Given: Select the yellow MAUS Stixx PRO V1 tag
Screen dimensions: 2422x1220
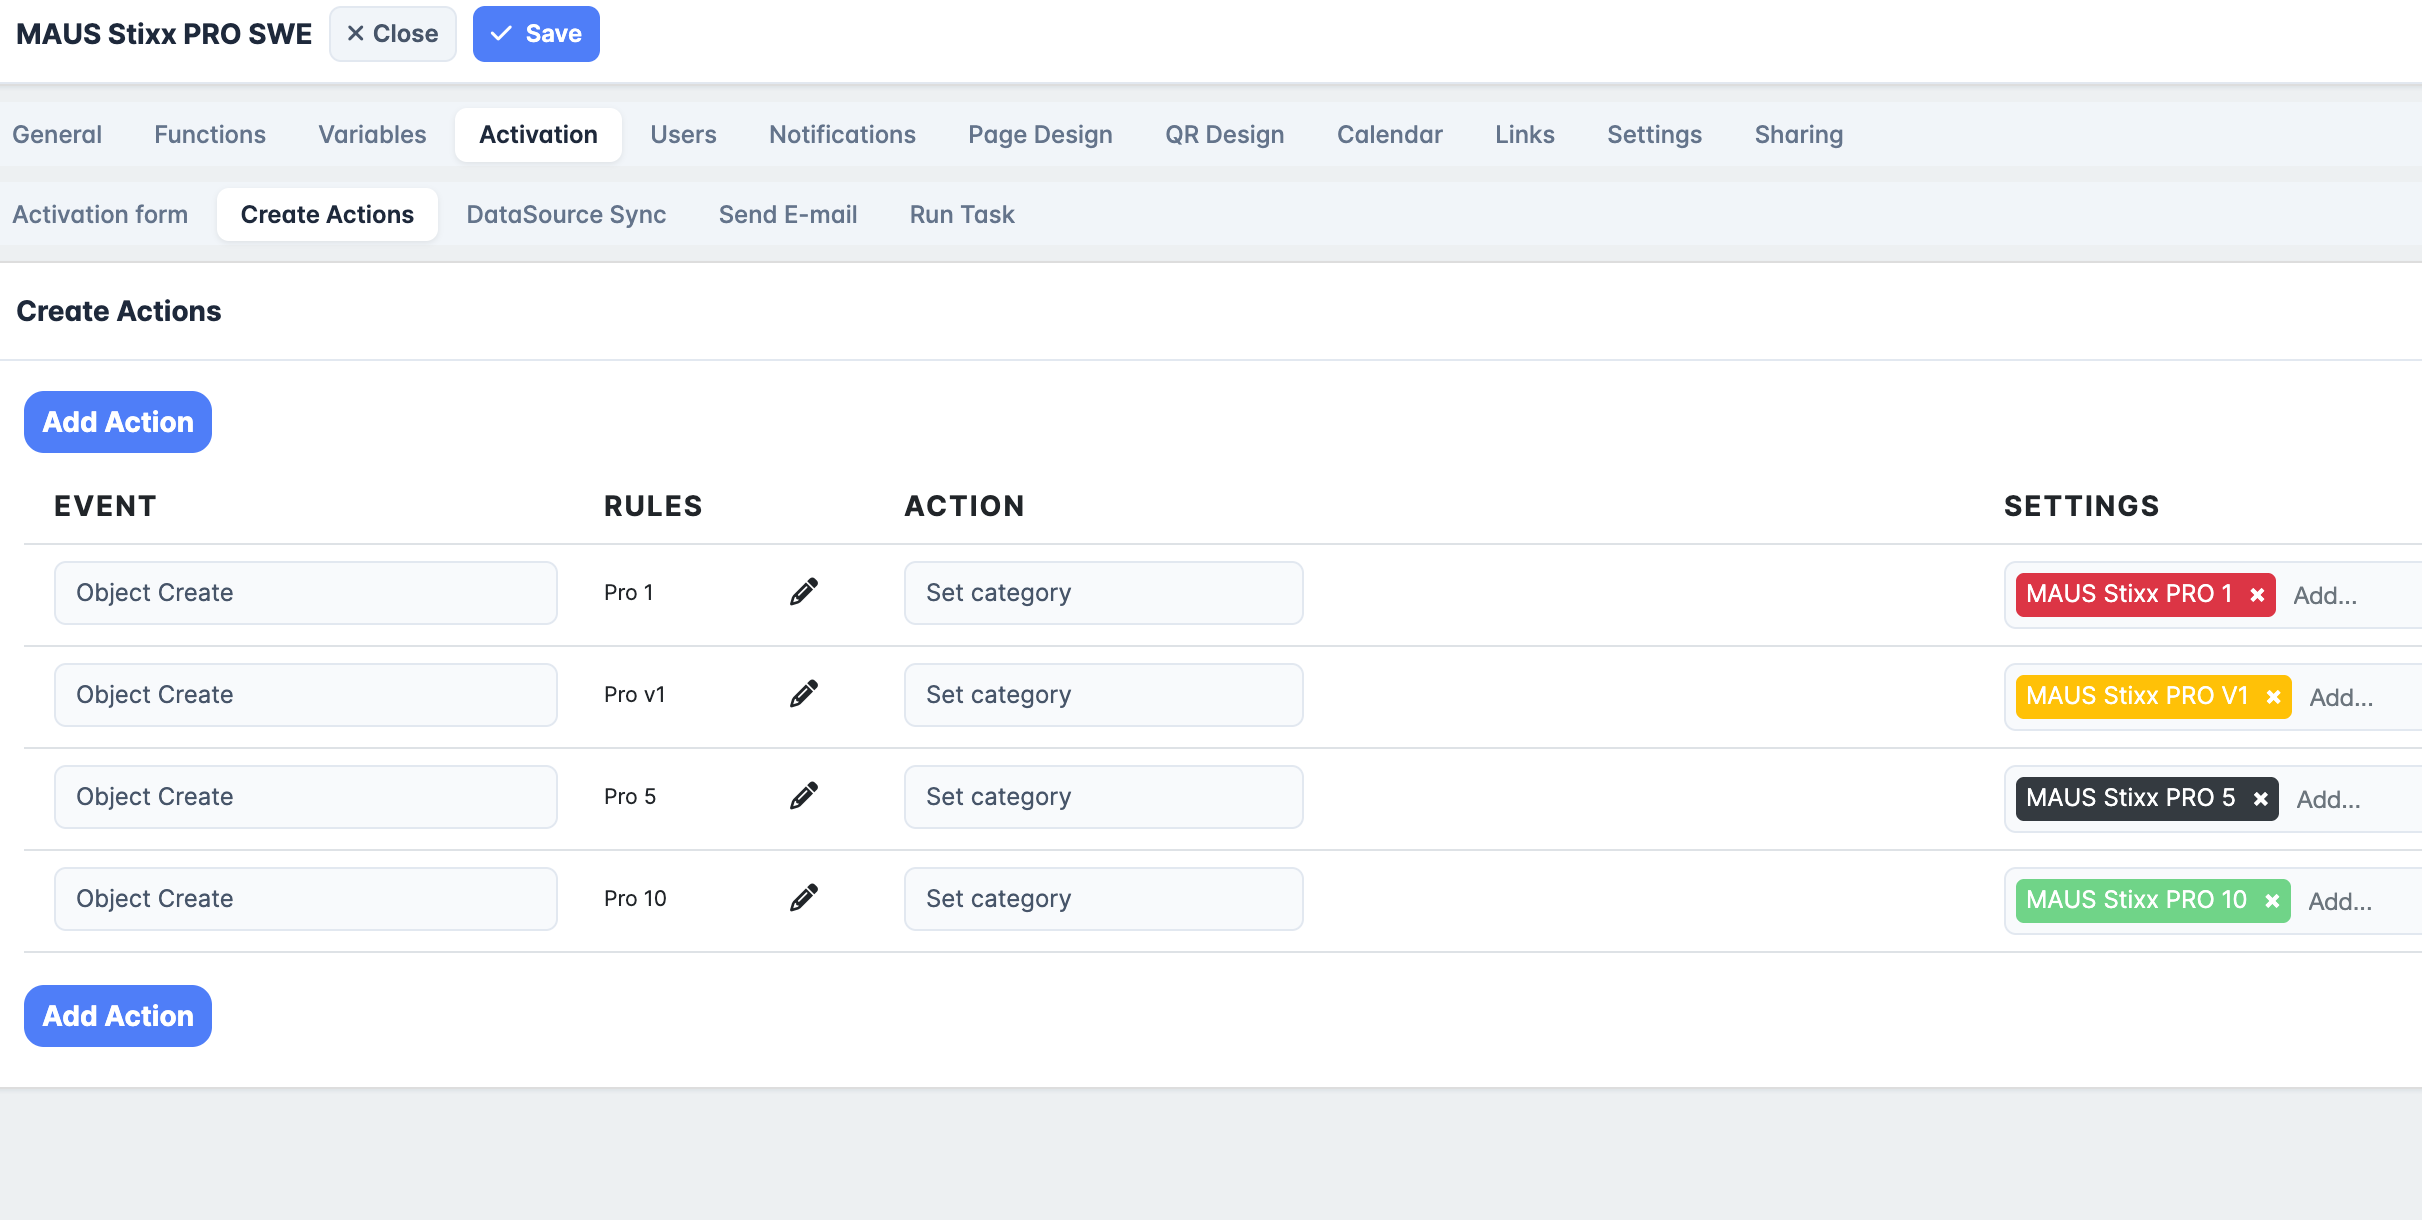Looking at the screenshot, I should [2136, 696].
